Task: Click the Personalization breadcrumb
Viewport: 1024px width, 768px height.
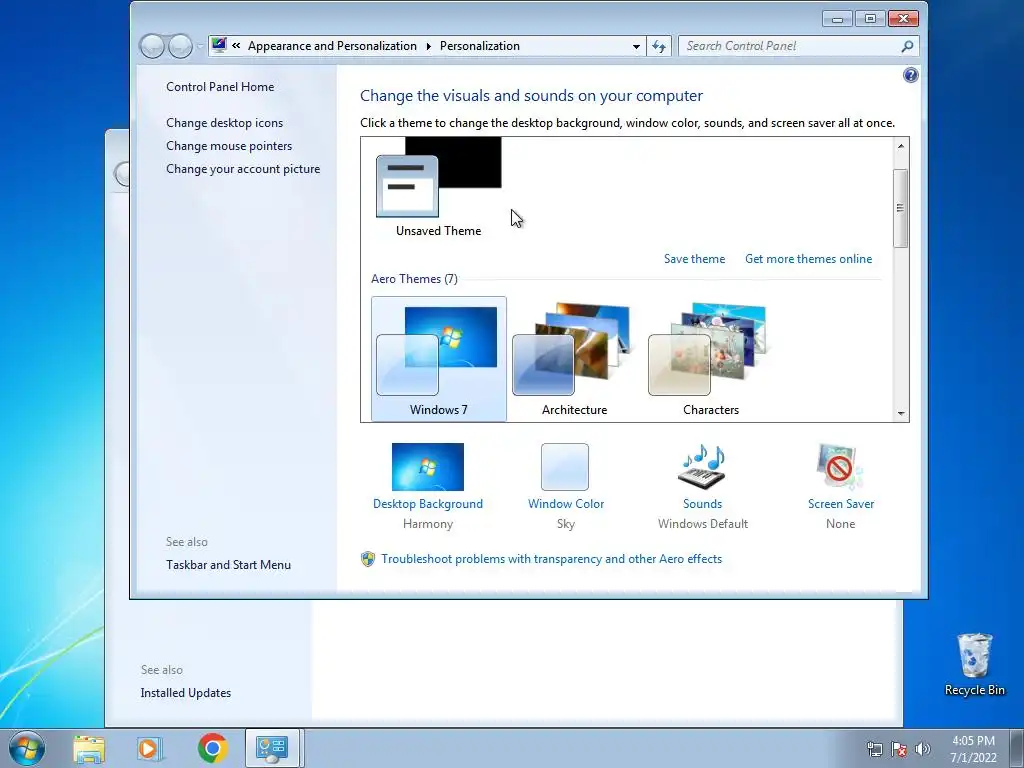Action: click(x=480, y=46)
